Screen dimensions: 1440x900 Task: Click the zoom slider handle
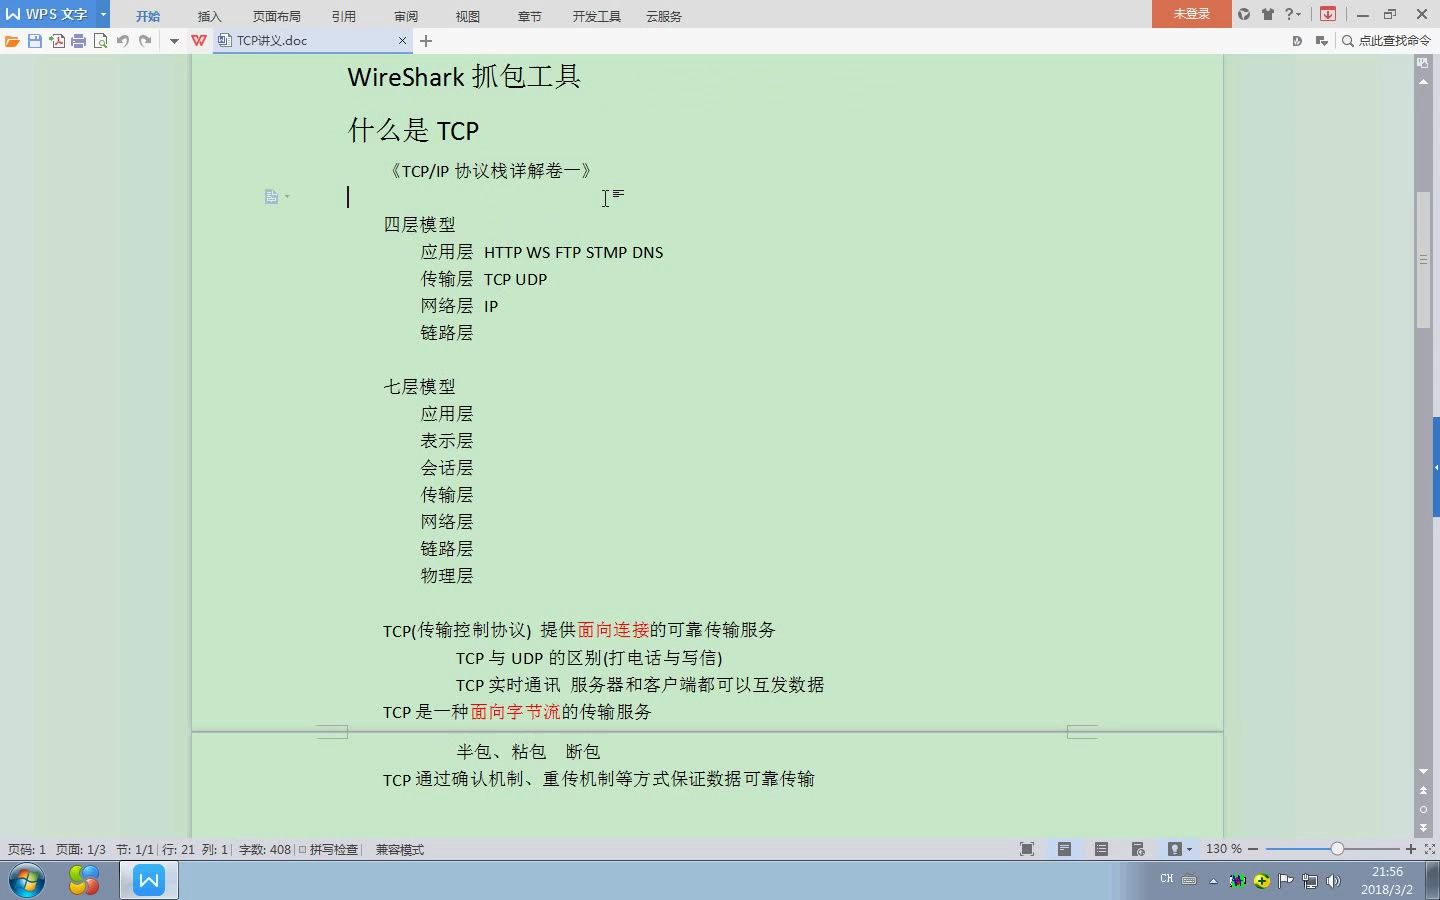point(1337,849)
